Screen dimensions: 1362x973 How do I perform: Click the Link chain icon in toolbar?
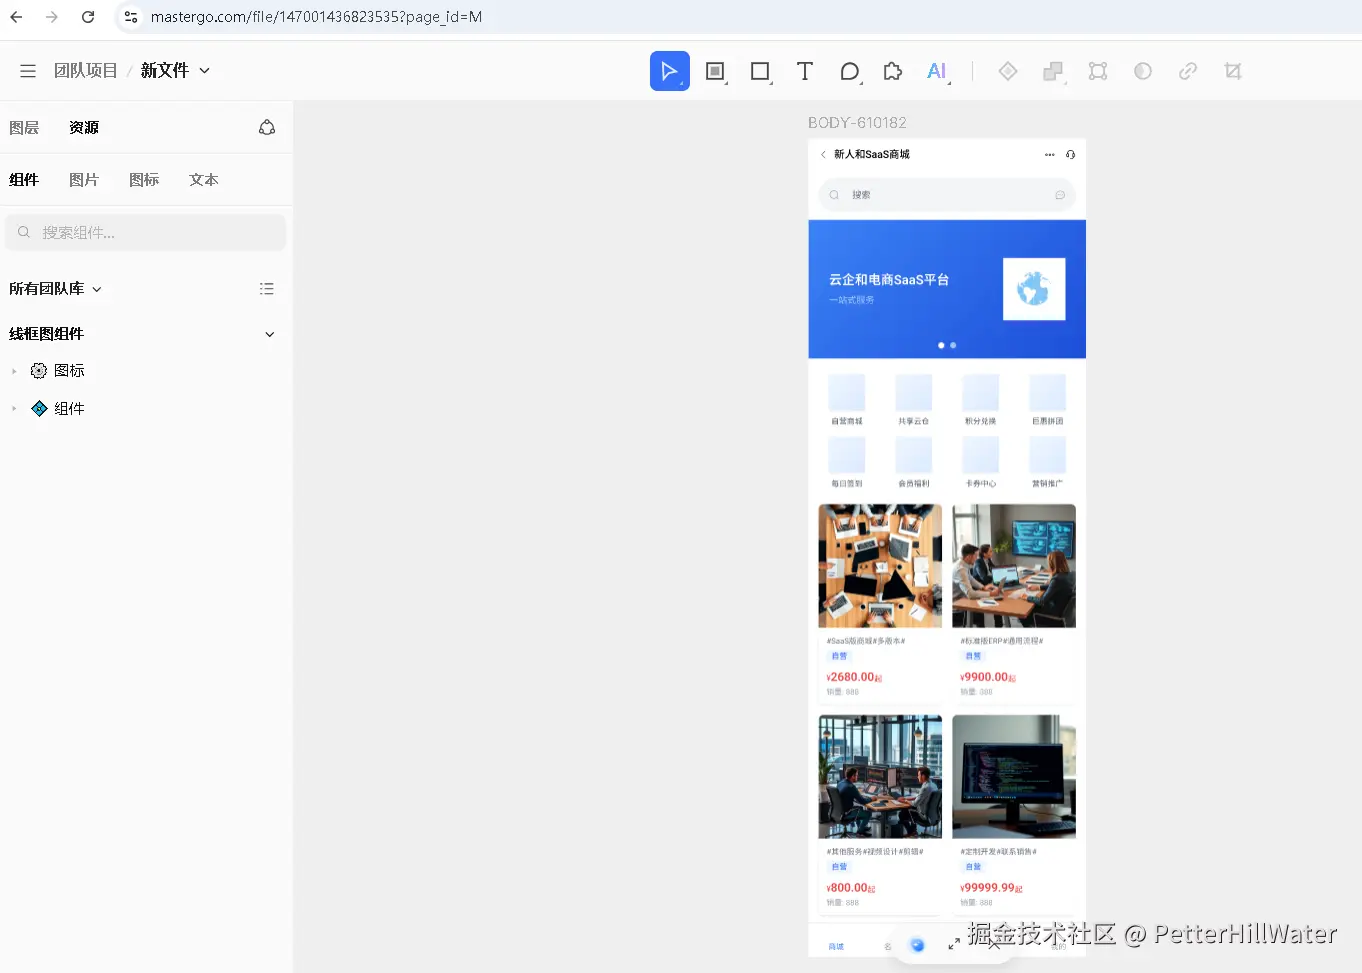1188,71
